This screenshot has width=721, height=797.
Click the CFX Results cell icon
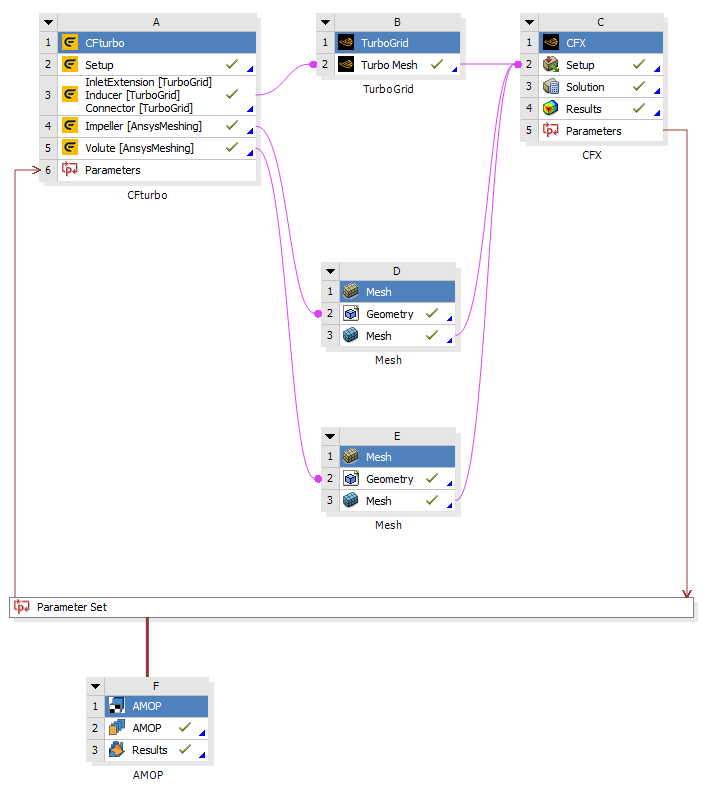pos(551,108)
